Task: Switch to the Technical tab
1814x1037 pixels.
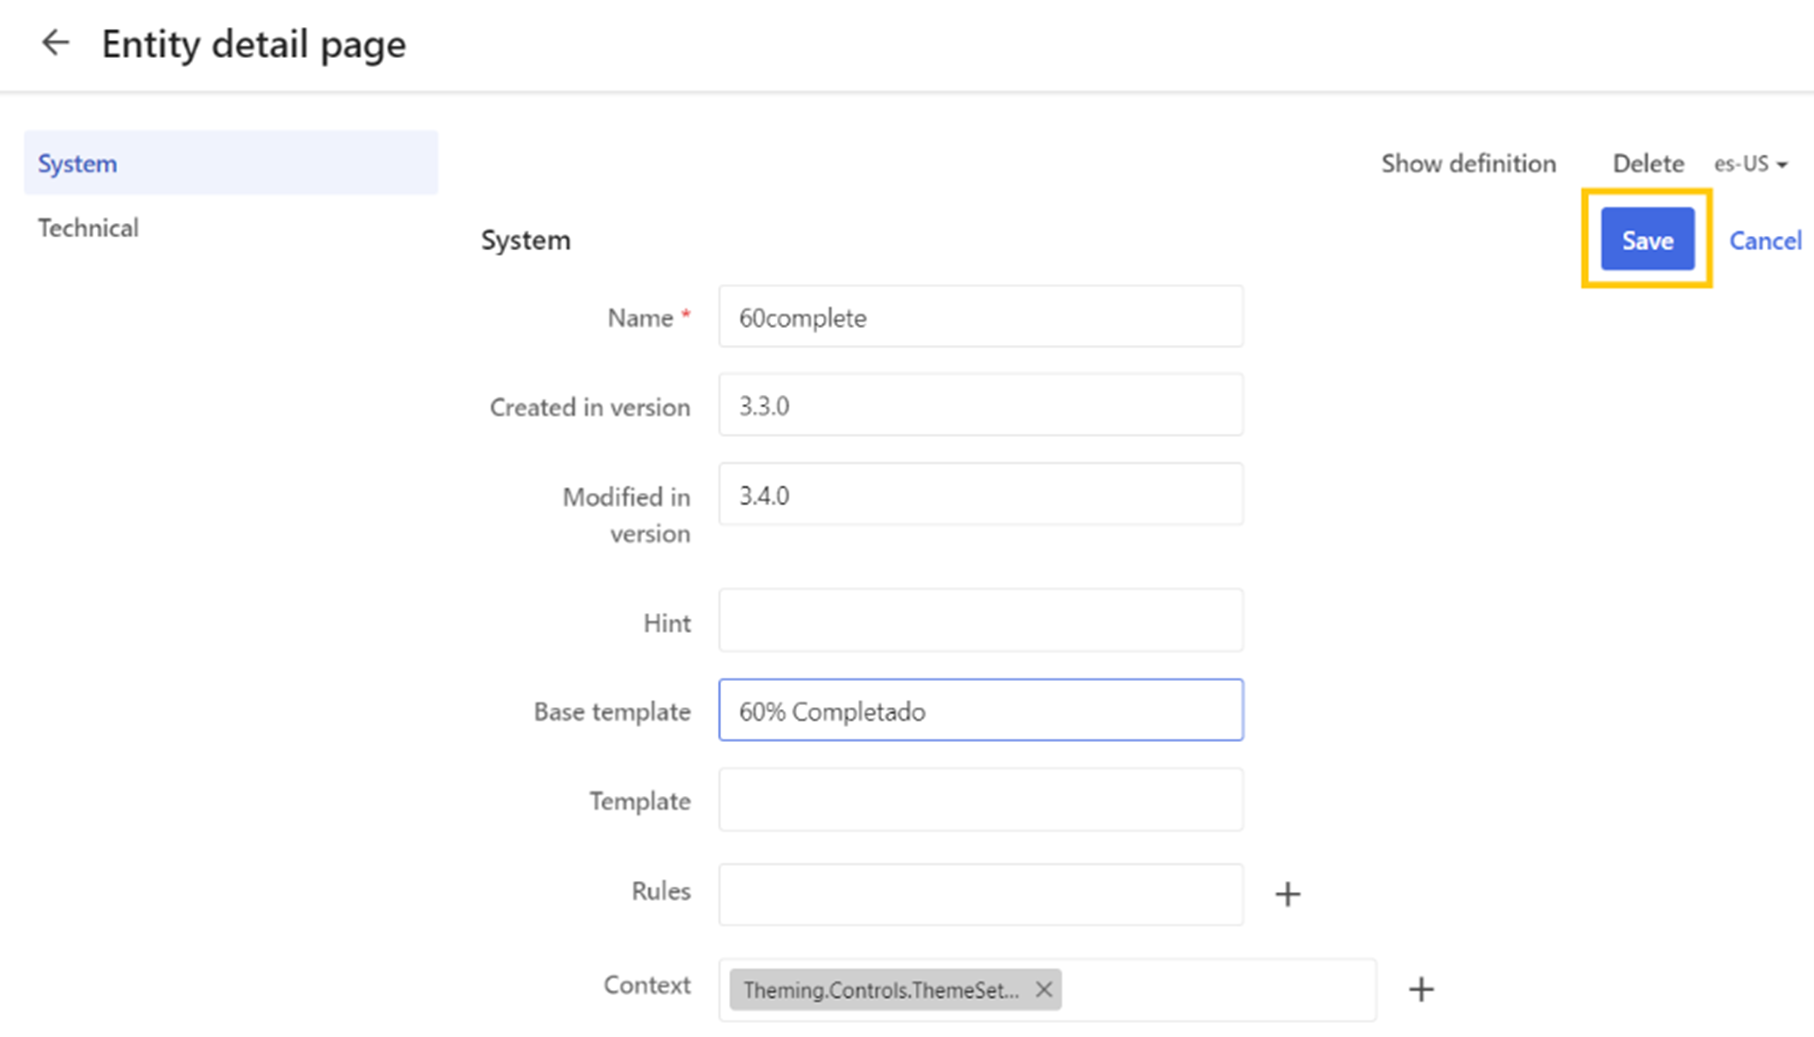Action: 88,227
